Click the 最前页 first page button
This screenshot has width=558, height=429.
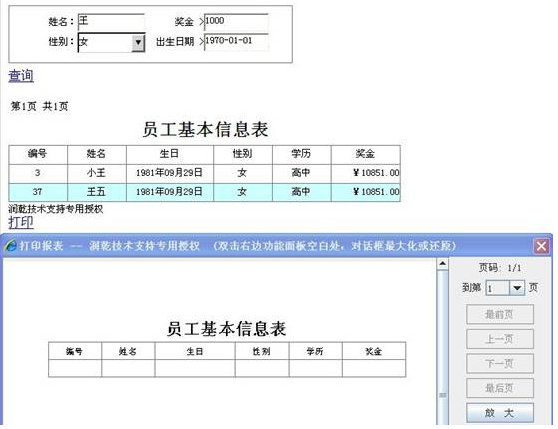tap(500, 314)
